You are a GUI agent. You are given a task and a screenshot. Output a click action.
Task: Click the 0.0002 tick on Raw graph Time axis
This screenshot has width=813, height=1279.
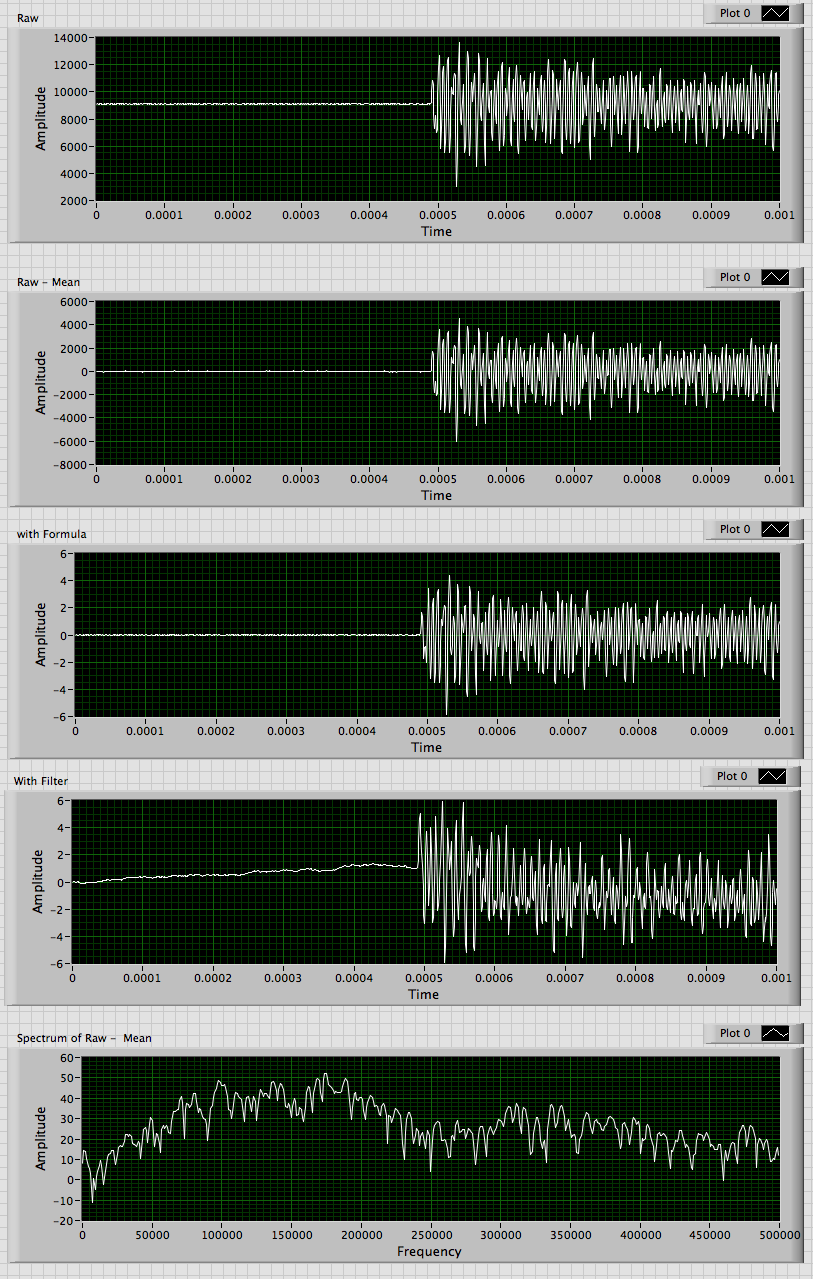(232, 215)
